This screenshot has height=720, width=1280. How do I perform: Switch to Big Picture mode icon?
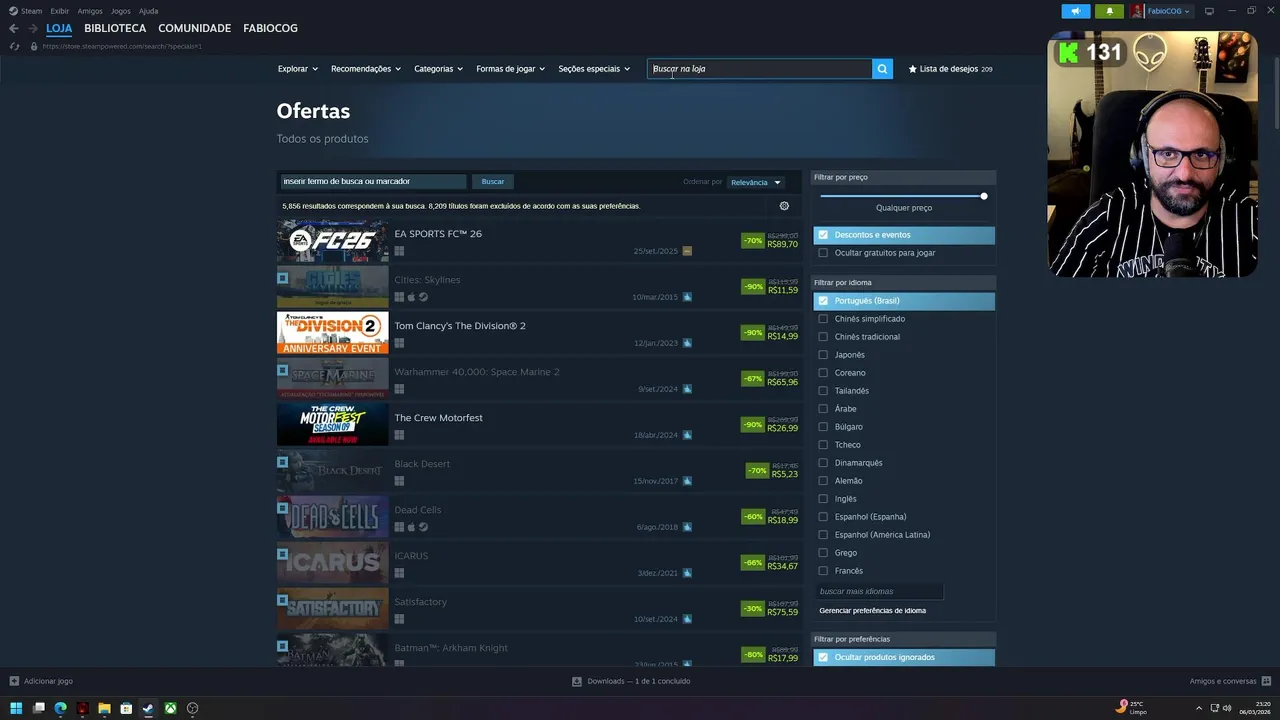click(1209, 11)
